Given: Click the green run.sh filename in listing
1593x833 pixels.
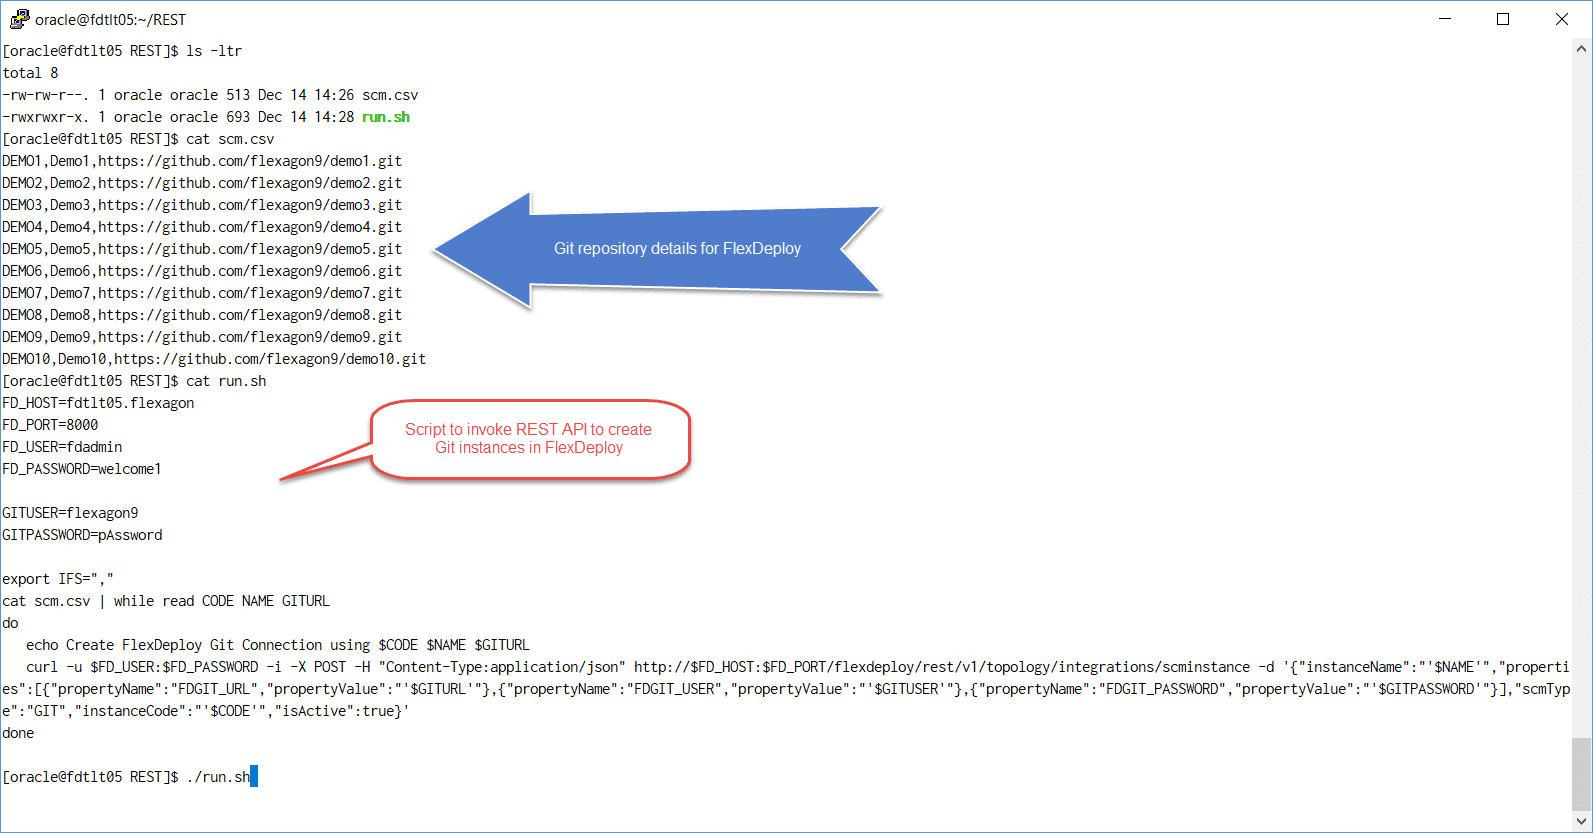Looking at the screenshot, I should [386, 117].
